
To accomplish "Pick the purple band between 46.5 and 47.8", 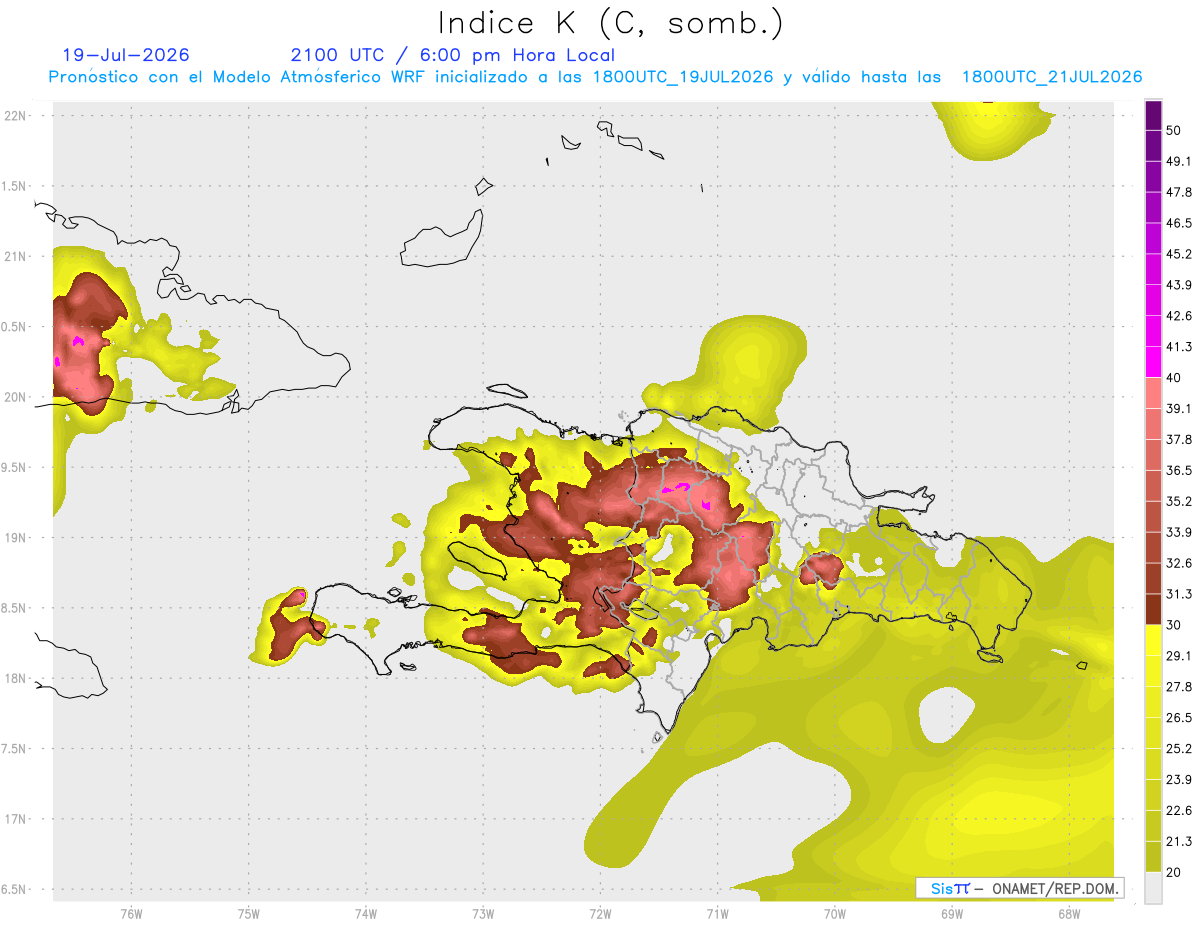I will coord(1154,207).
